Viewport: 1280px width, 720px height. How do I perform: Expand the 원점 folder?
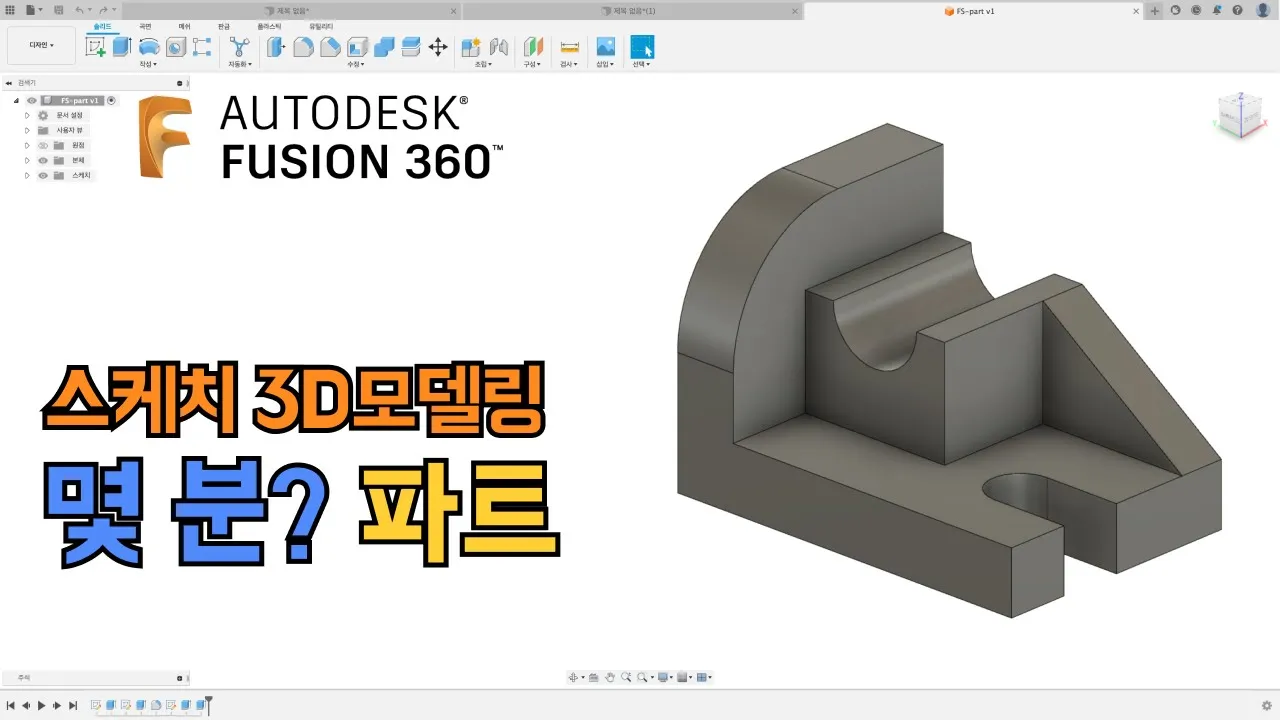[28, 145]
